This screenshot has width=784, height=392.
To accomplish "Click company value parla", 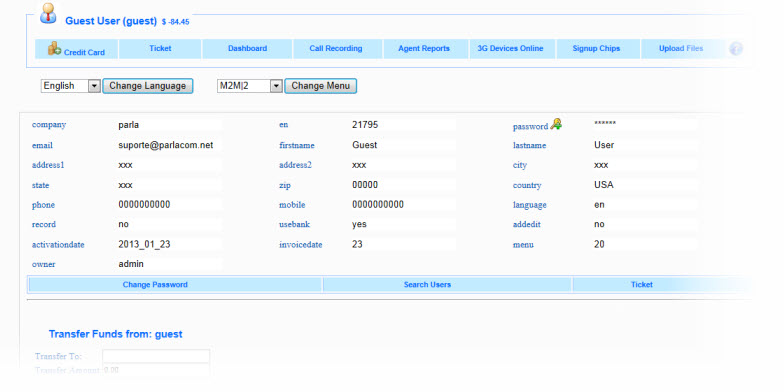I will pos(127,125).
